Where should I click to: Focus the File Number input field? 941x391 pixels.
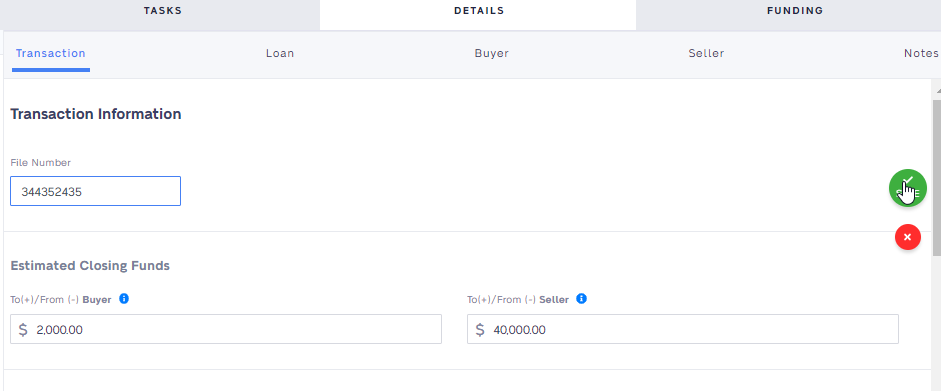(x=95, y=191)
